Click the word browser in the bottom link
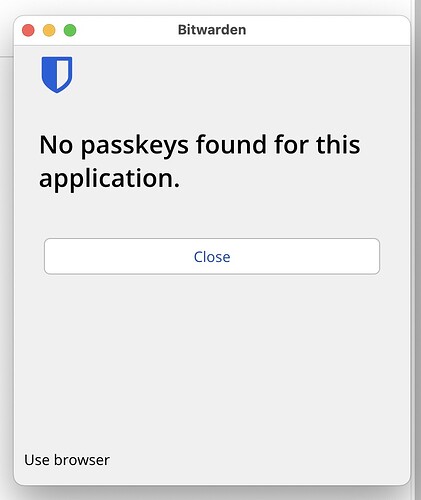This screenshot has width=421, height=500. [82, 460]
